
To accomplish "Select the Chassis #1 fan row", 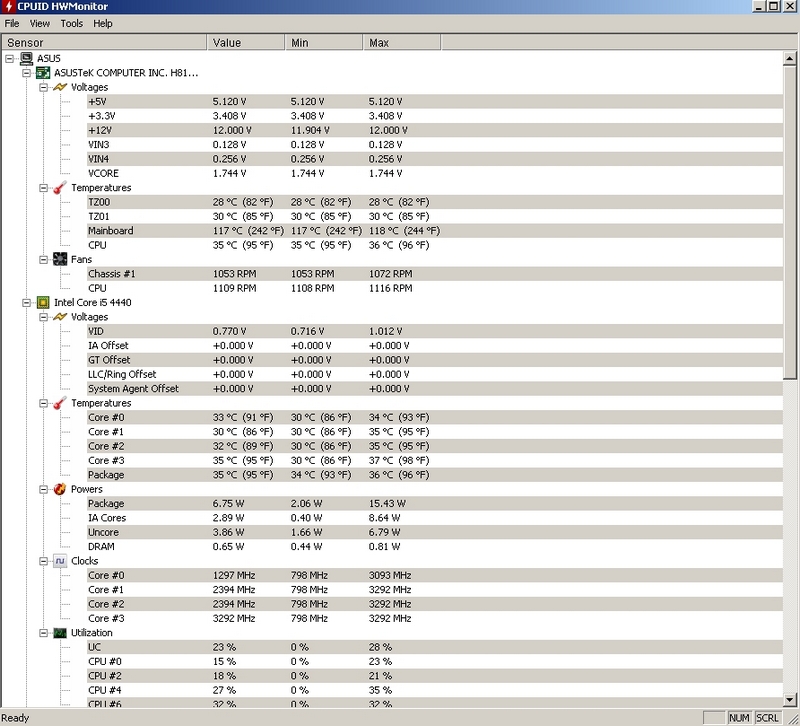I will pos(435,274).
